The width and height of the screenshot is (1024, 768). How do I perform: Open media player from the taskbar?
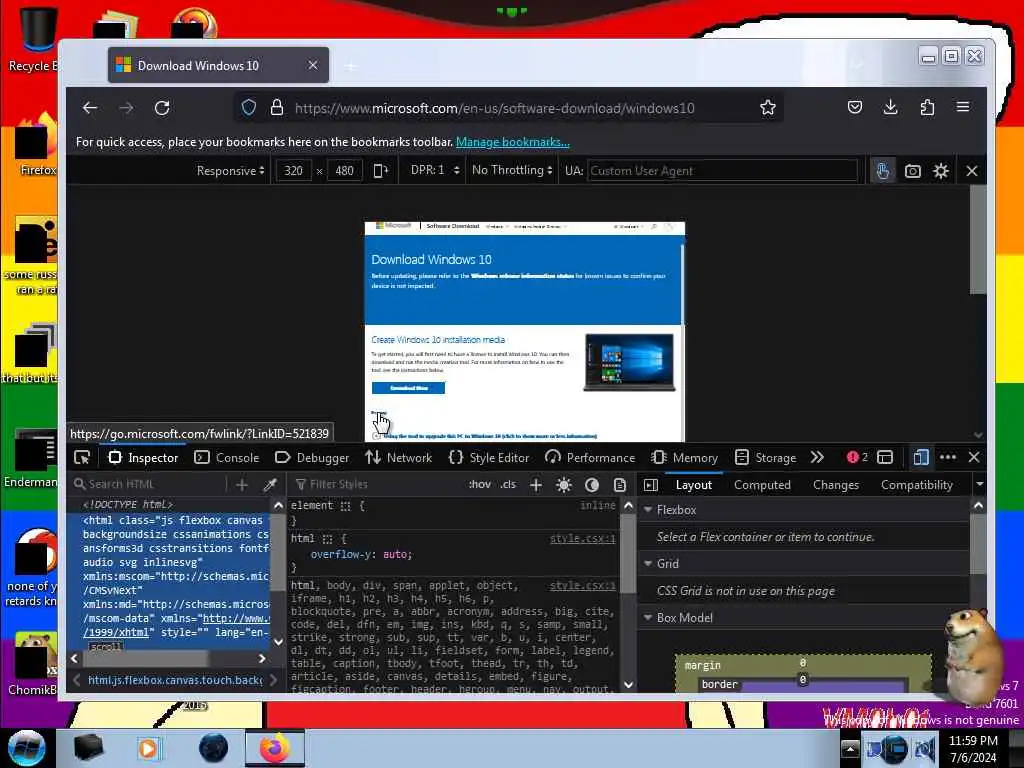point(148,748)
